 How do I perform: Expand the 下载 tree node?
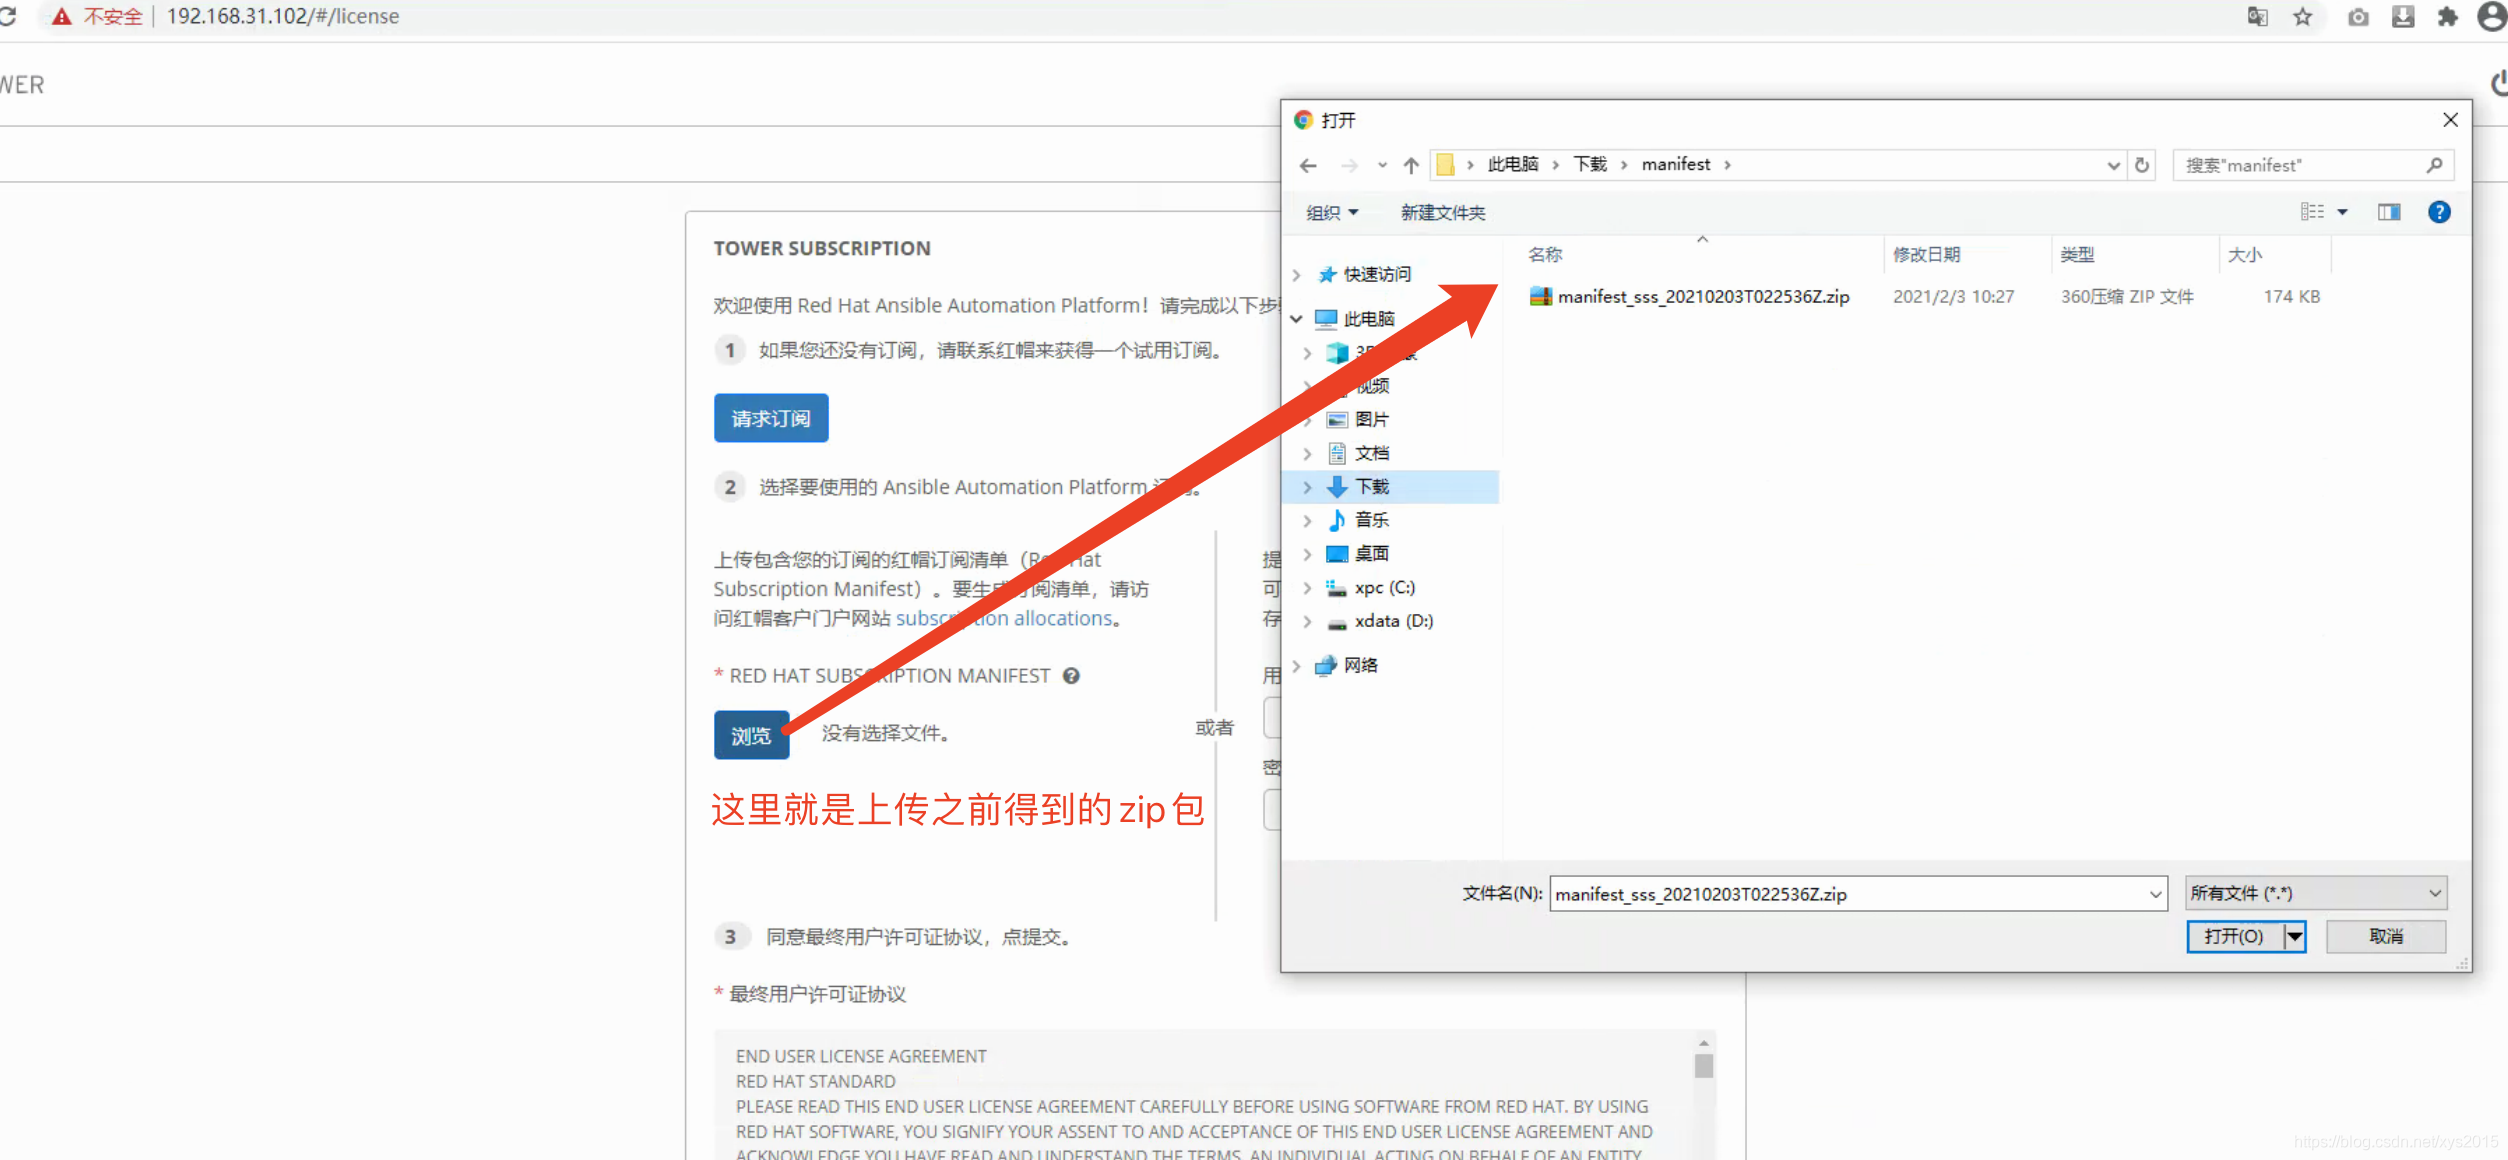click(x=1307, y=487)
